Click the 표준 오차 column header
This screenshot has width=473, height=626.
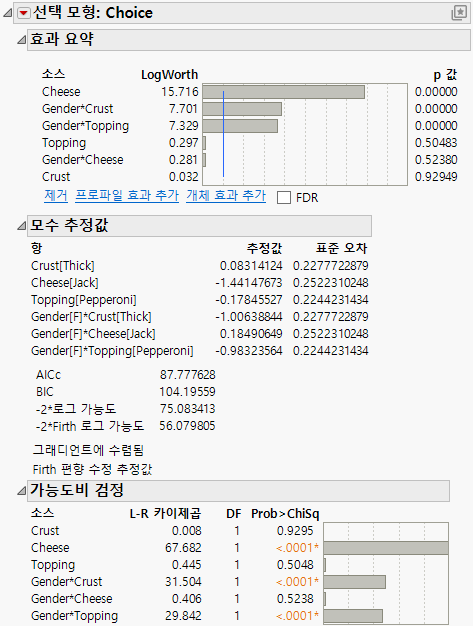pyautogui.click(x=341, y=248)
